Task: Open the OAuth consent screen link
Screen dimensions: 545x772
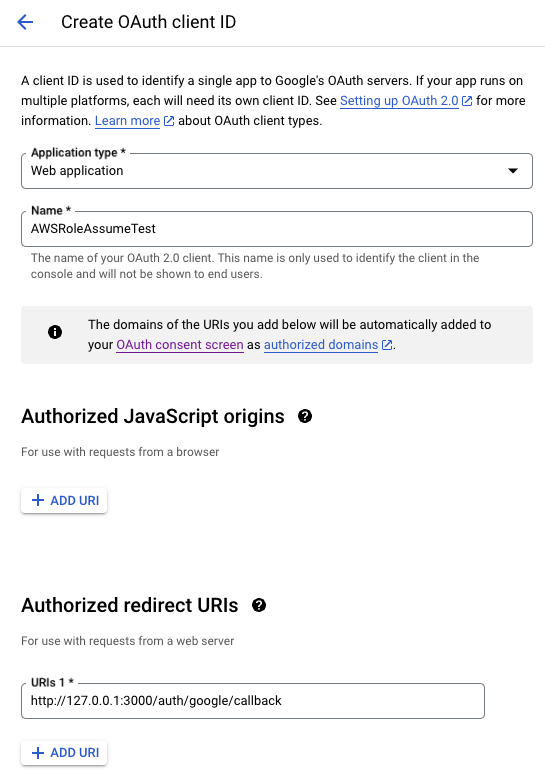Action: tap(180, 345)
